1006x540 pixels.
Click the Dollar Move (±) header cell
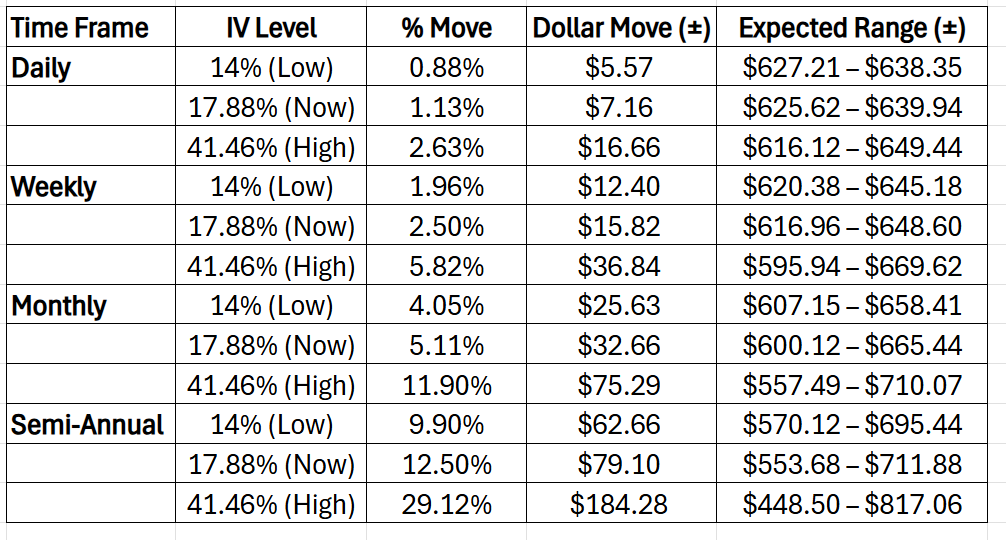621,28
